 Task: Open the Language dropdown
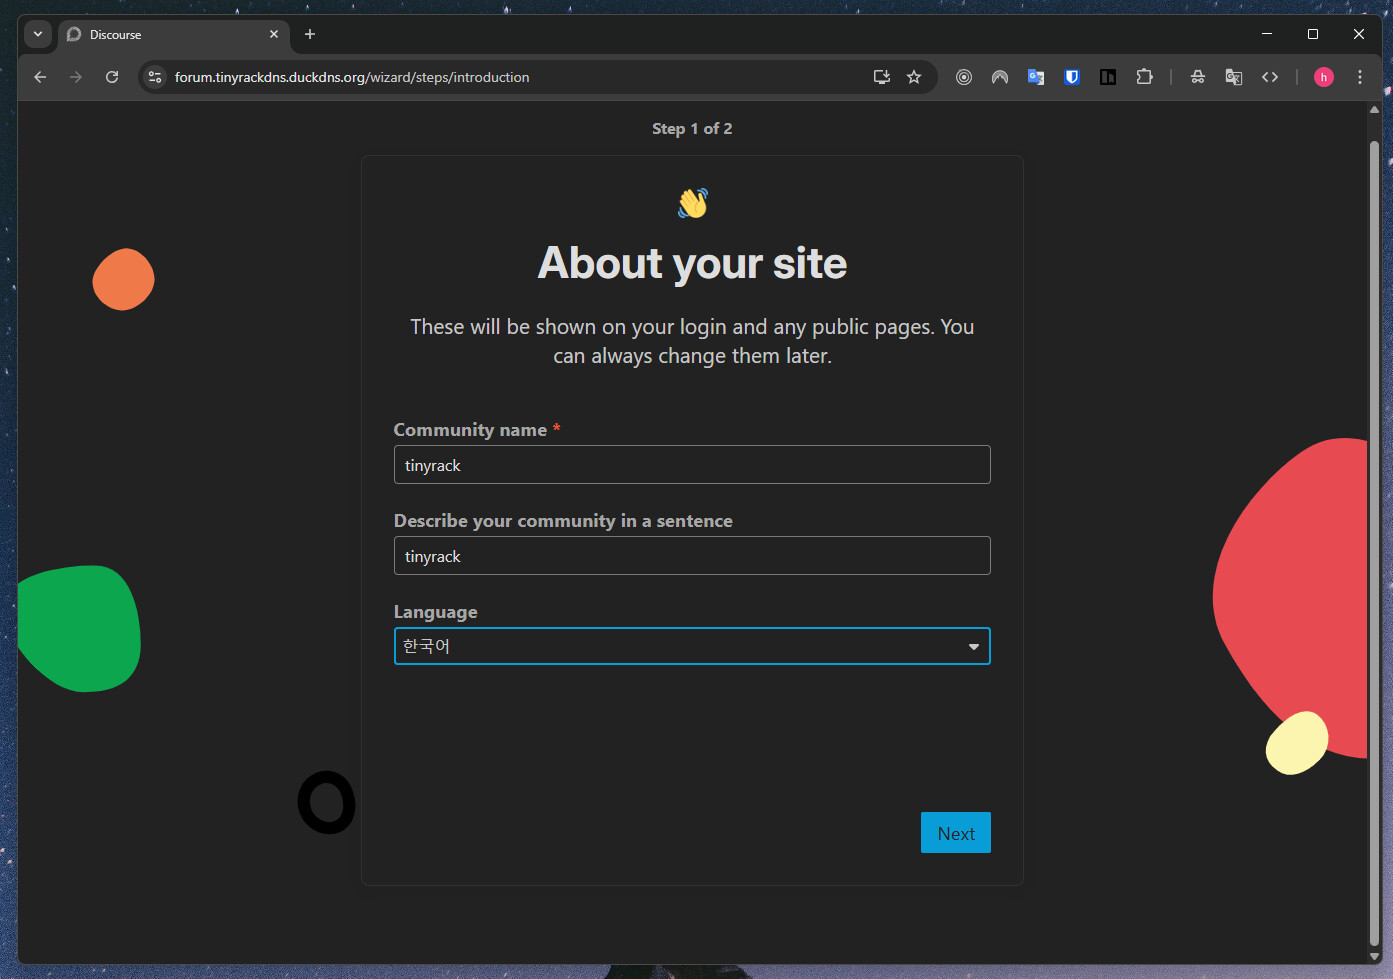click(692, 646)
